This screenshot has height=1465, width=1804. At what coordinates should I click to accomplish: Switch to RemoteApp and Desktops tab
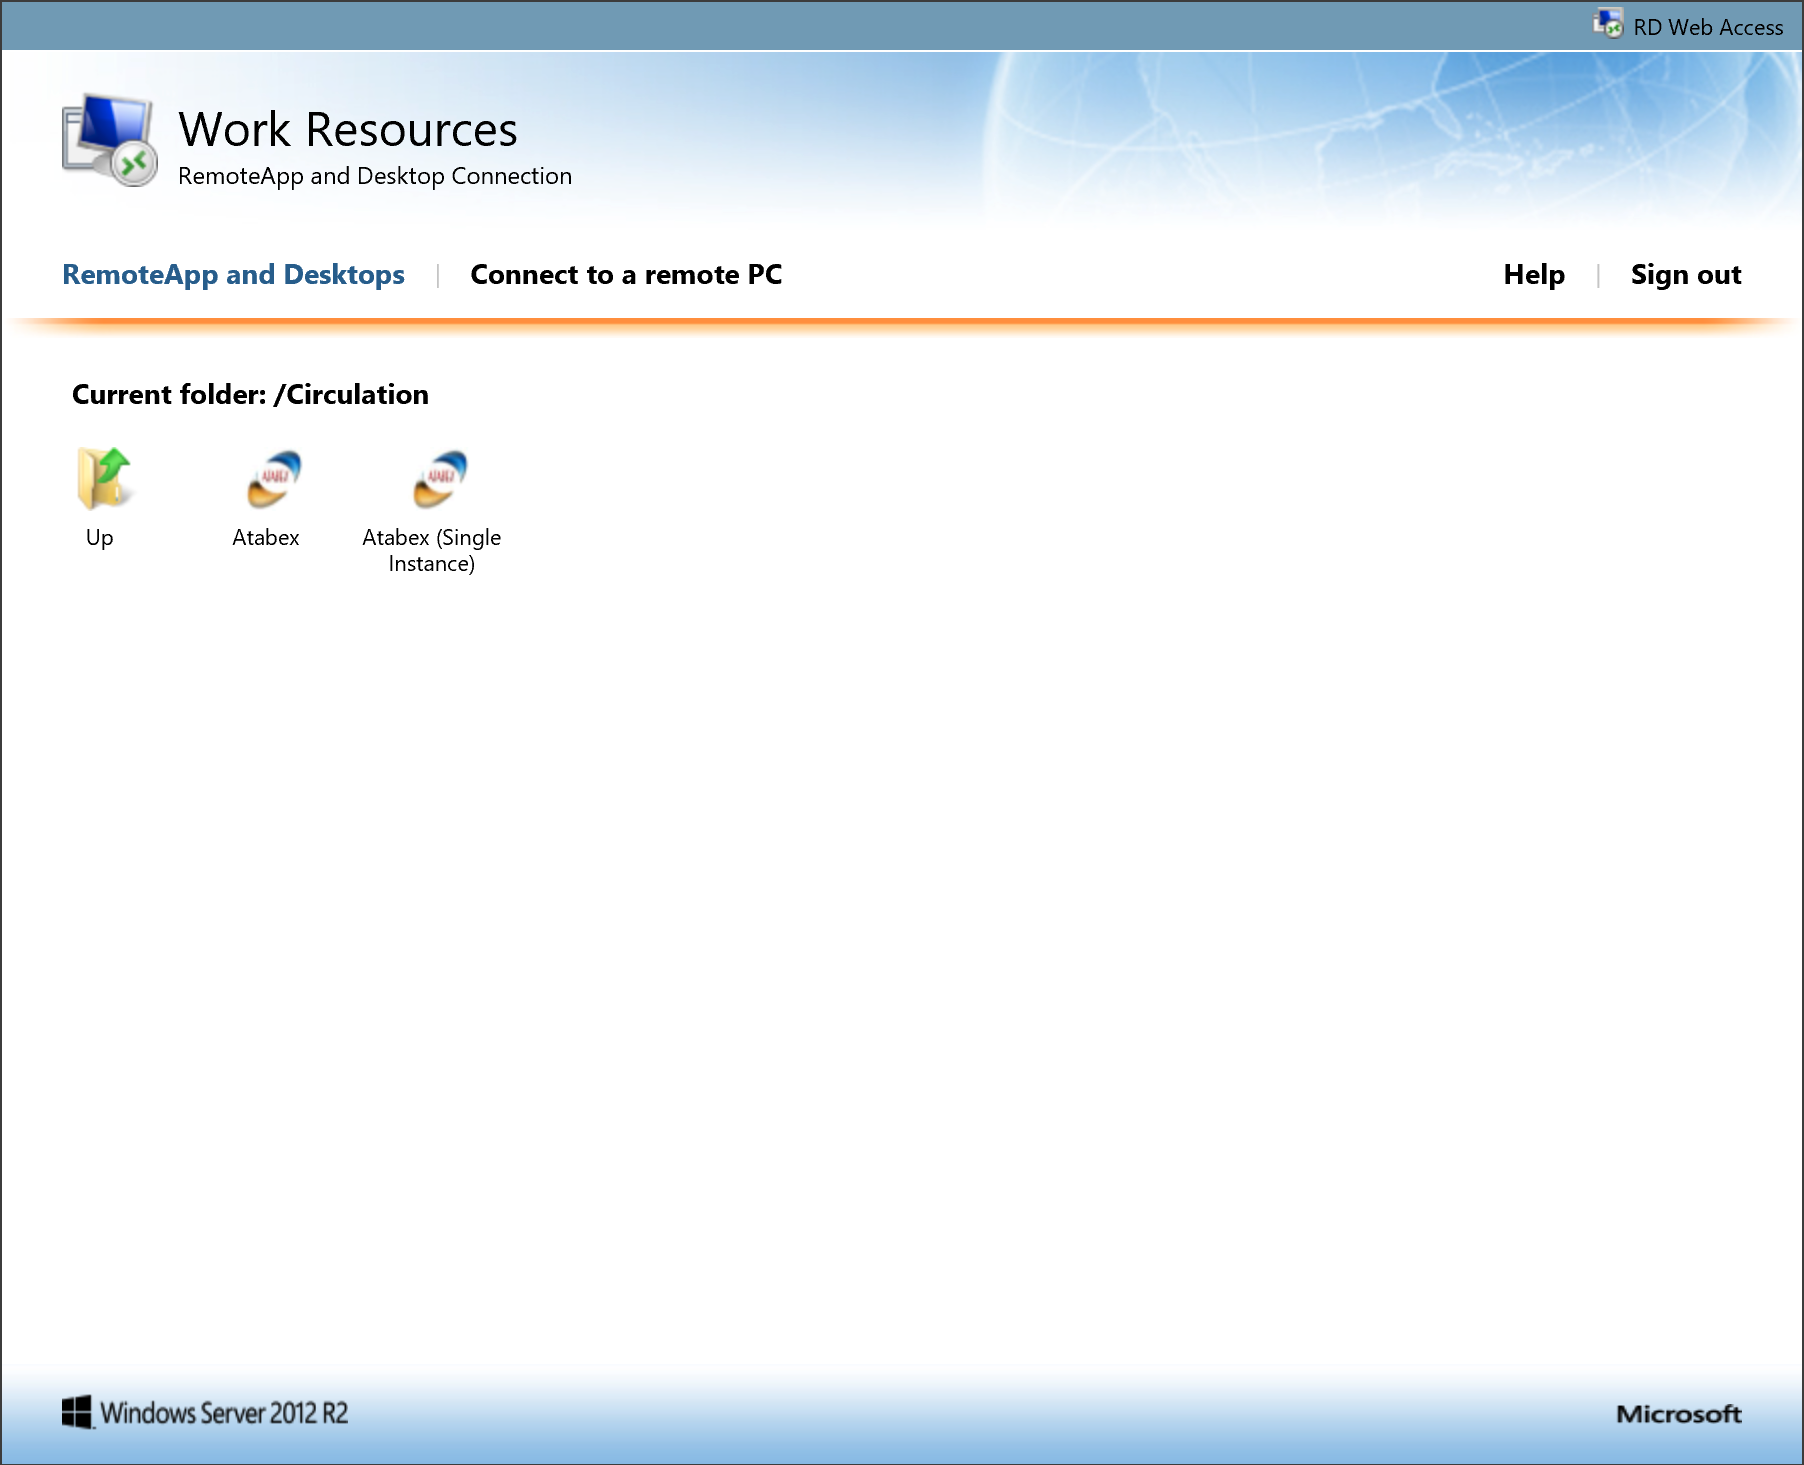(x=233, y=274)
